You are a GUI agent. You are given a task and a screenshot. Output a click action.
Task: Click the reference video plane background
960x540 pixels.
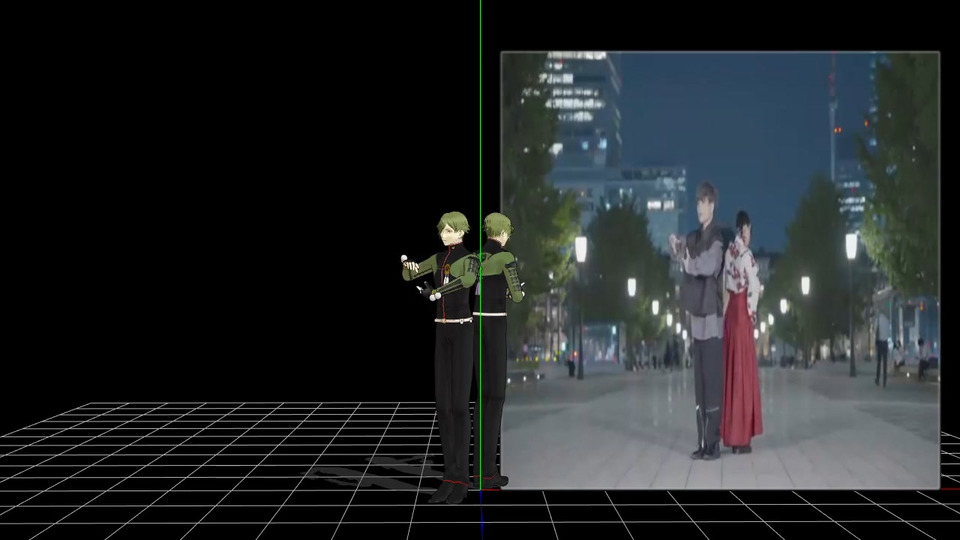tap(720, 270)
